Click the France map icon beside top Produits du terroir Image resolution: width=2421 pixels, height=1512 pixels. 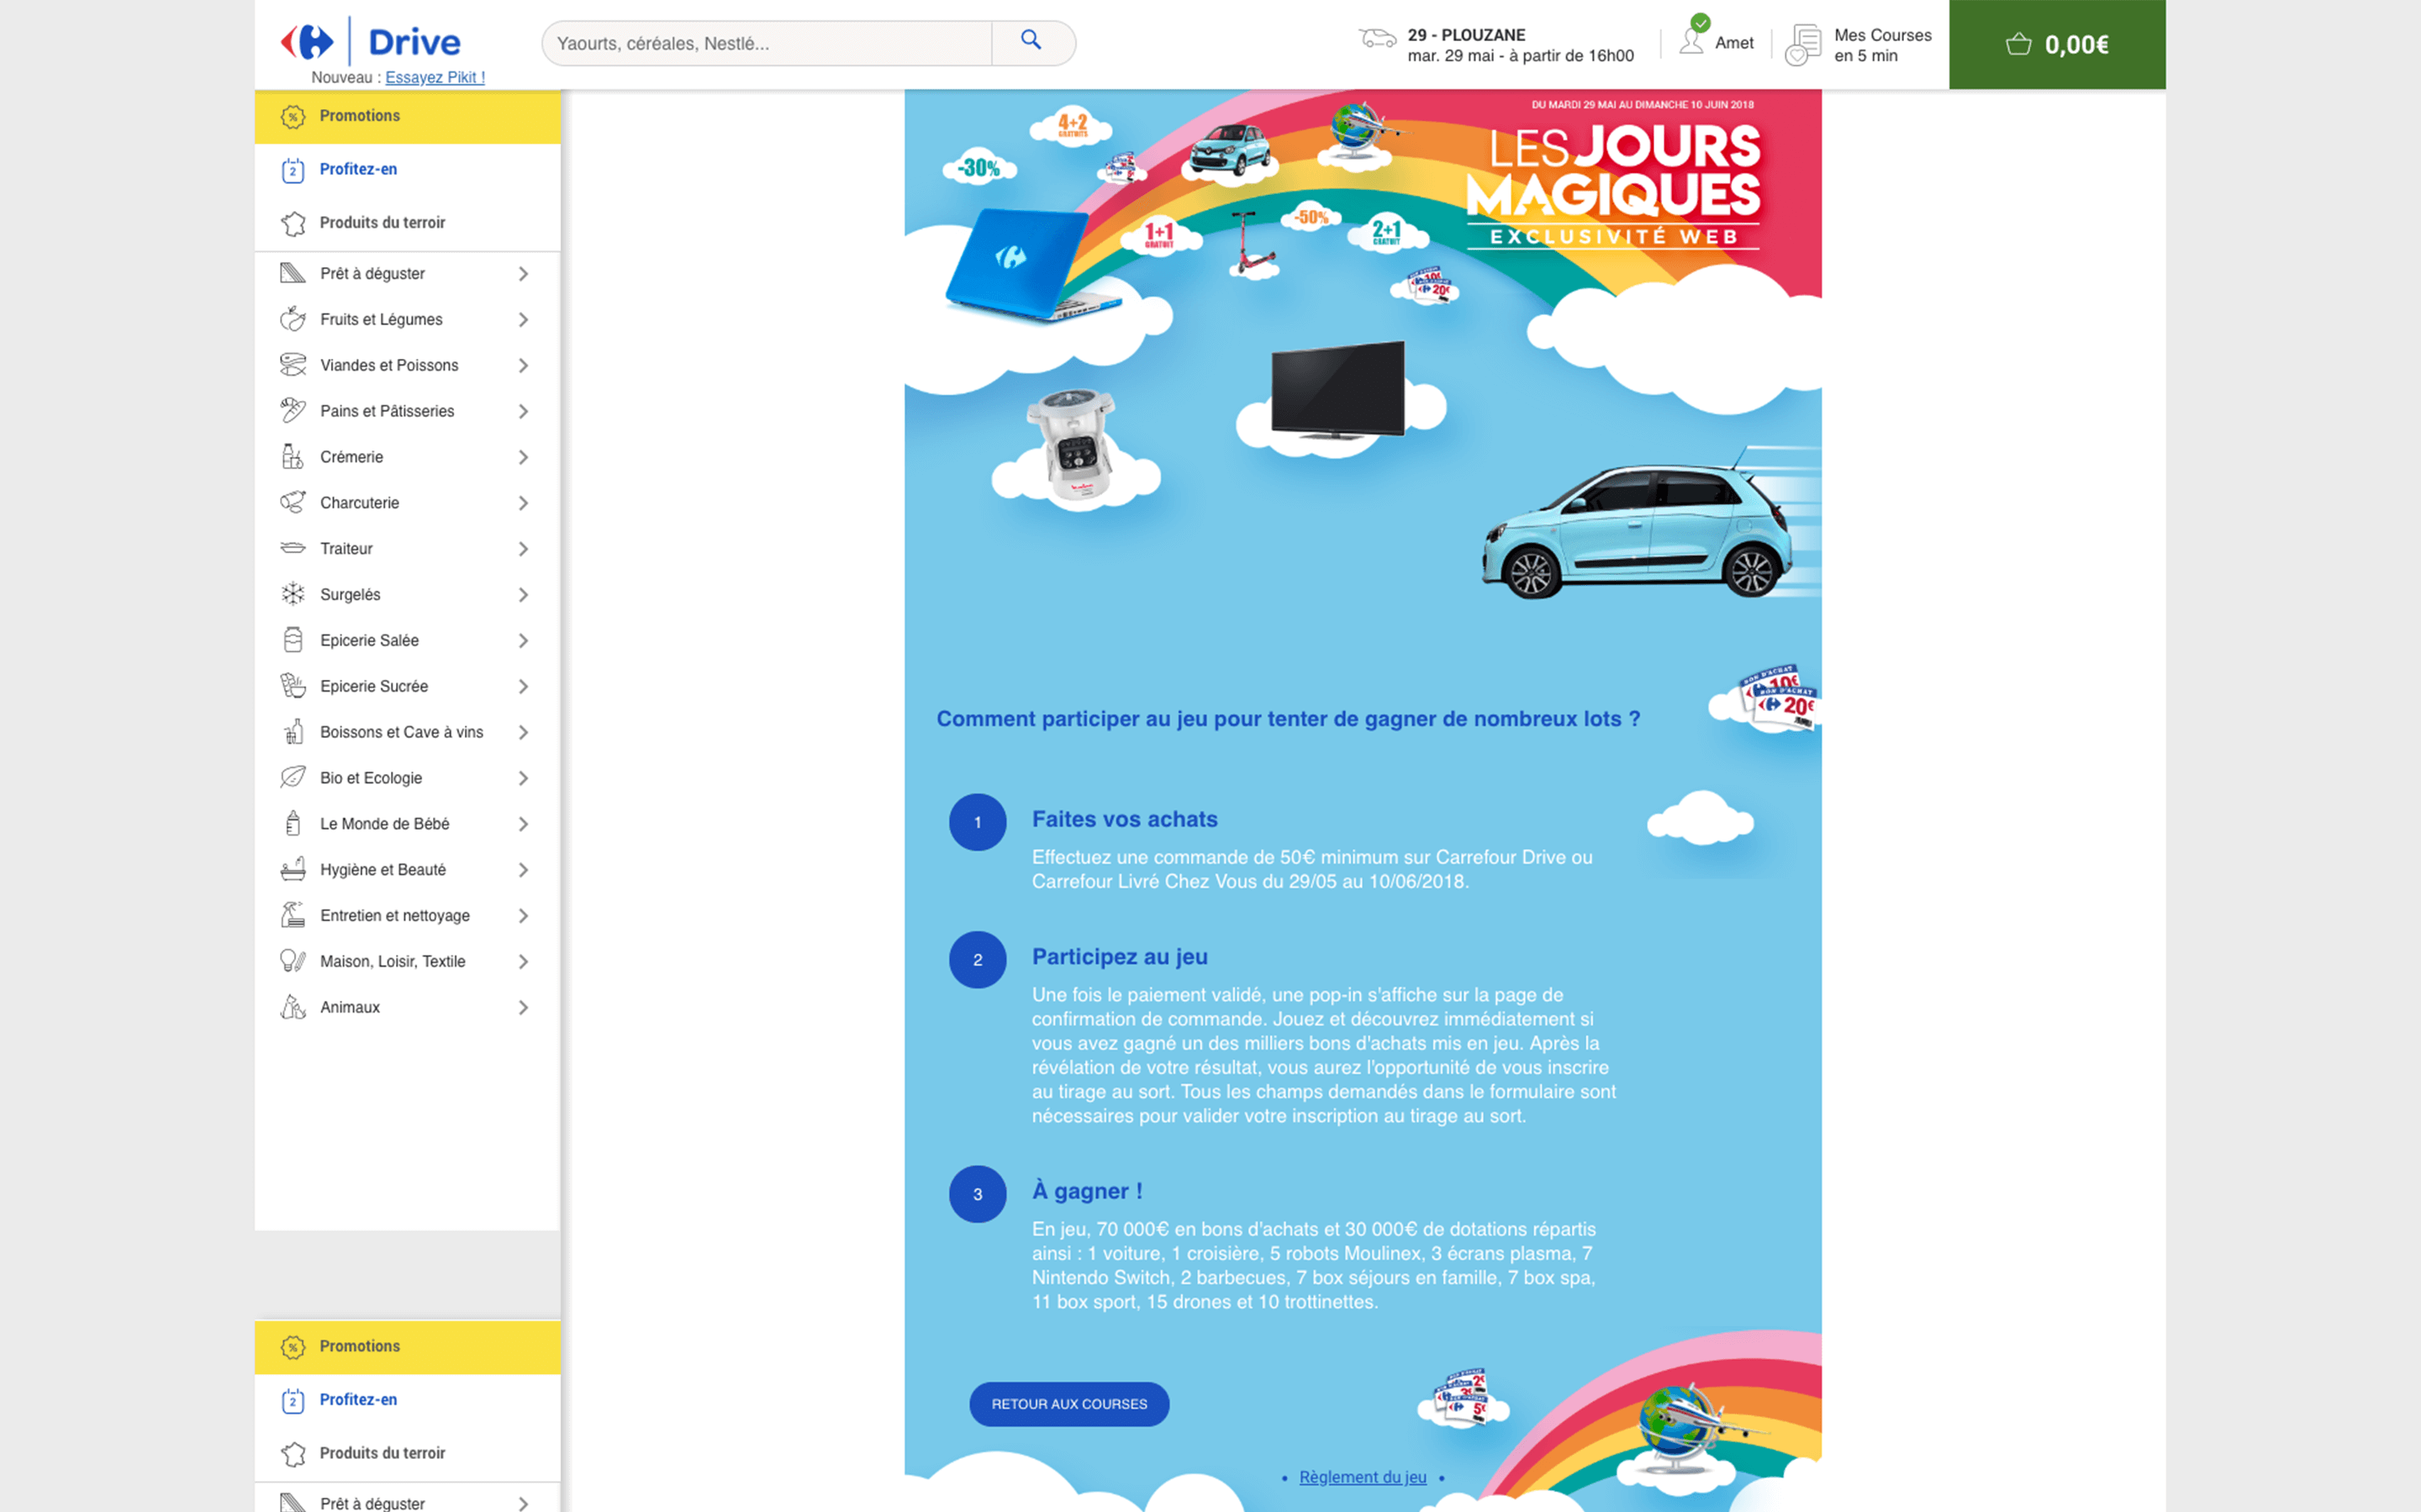(292, 223)
